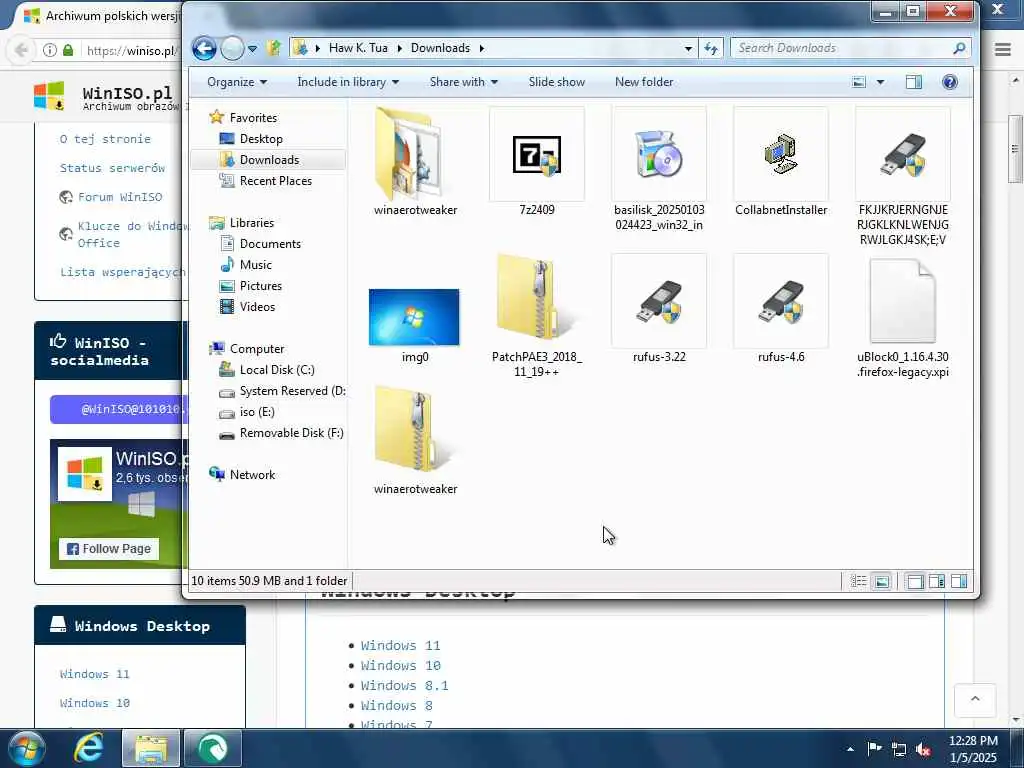
Task: Go back in Explorer navigation
Action: click(x=204, y=48)
